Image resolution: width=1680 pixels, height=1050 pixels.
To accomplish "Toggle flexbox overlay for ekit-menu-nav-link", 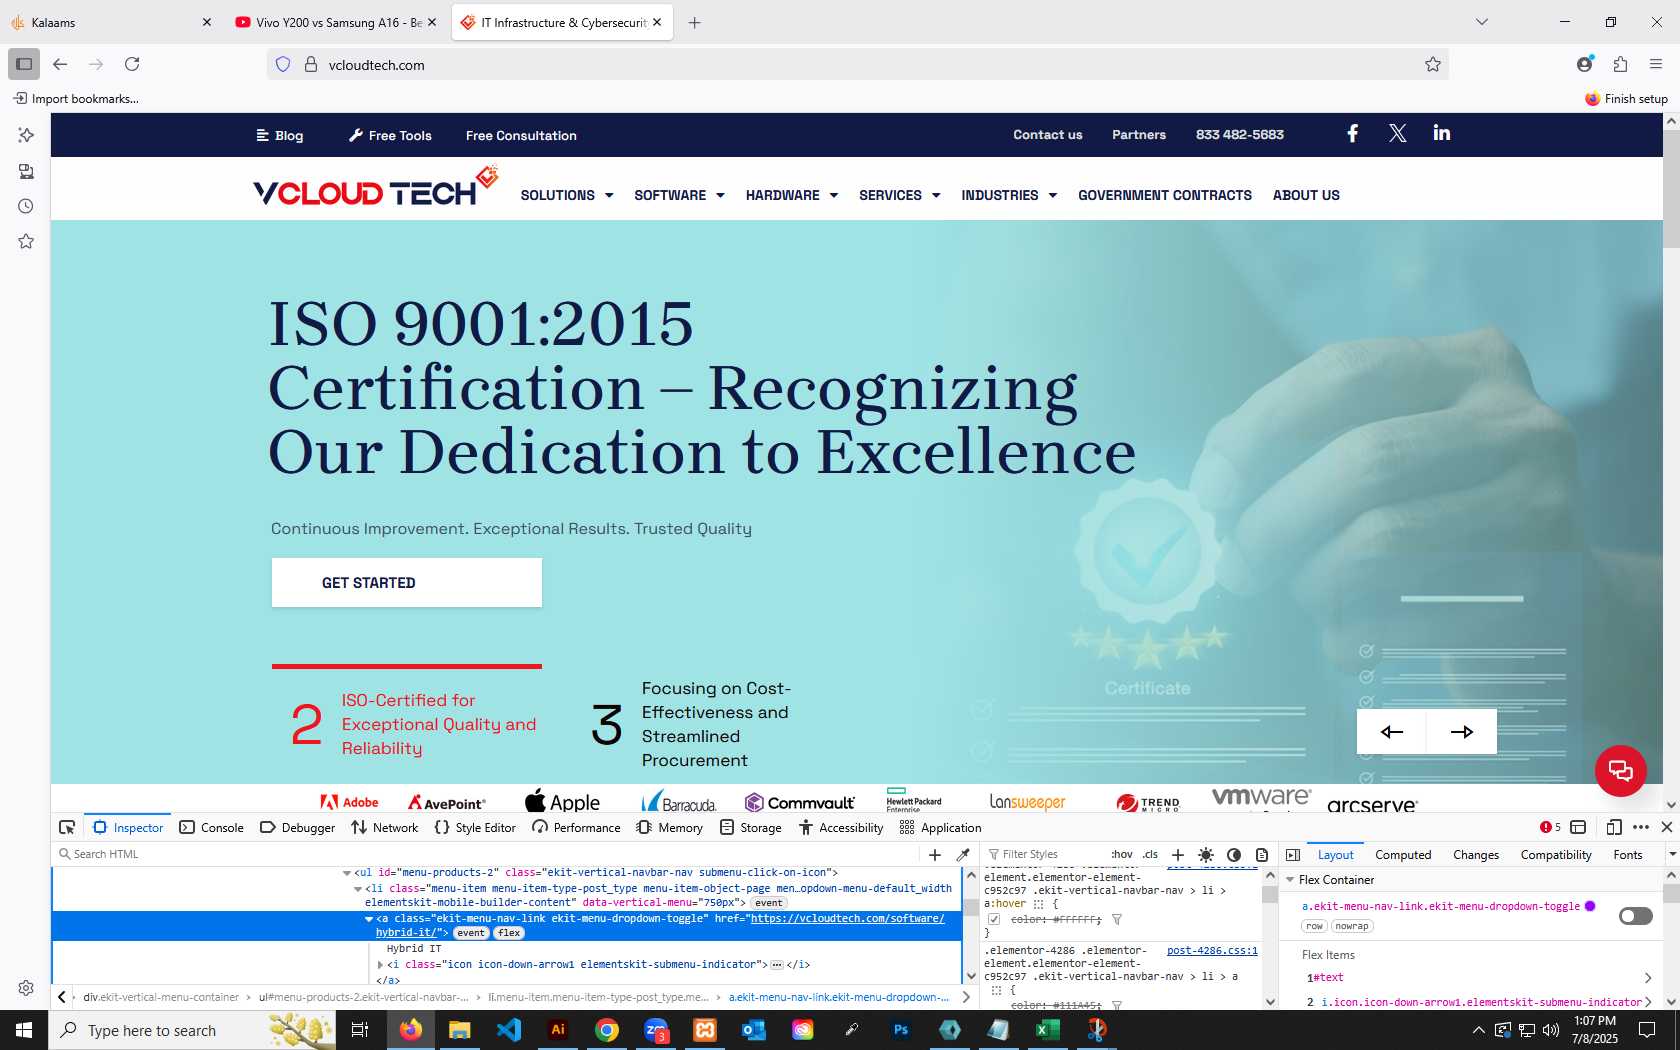I will click(1635, 916).
